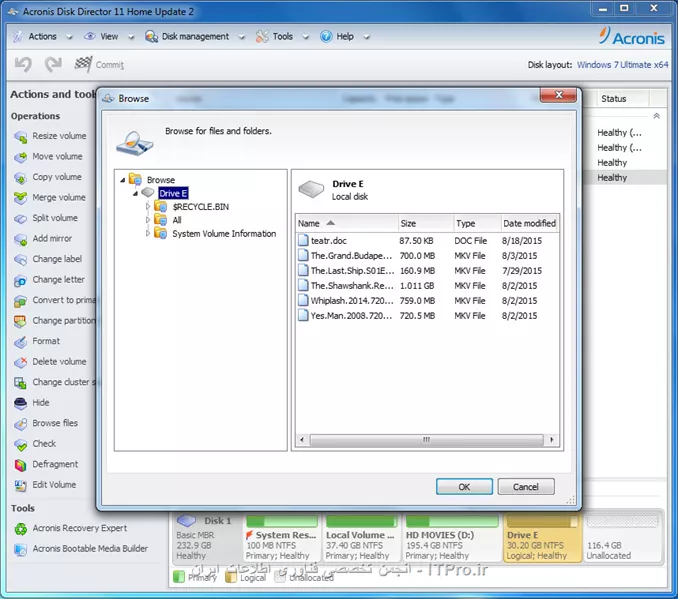Collapse the root Browse tree node
The height and width of the screenshot is (599, 678).
tap(123, 180)
